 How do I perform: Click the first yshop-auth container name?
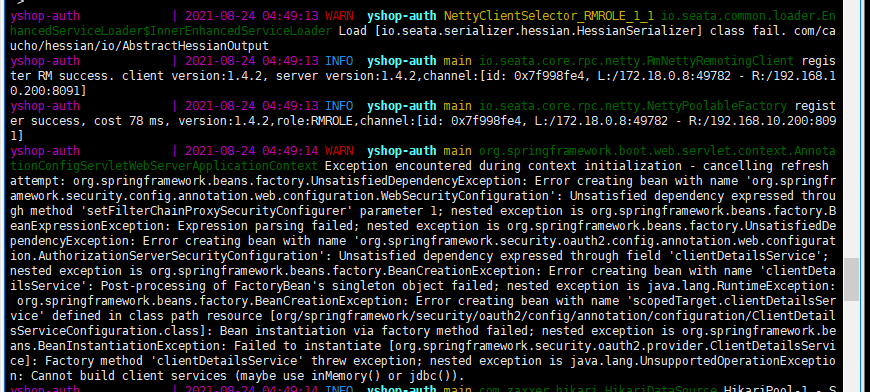pos(45,16)
